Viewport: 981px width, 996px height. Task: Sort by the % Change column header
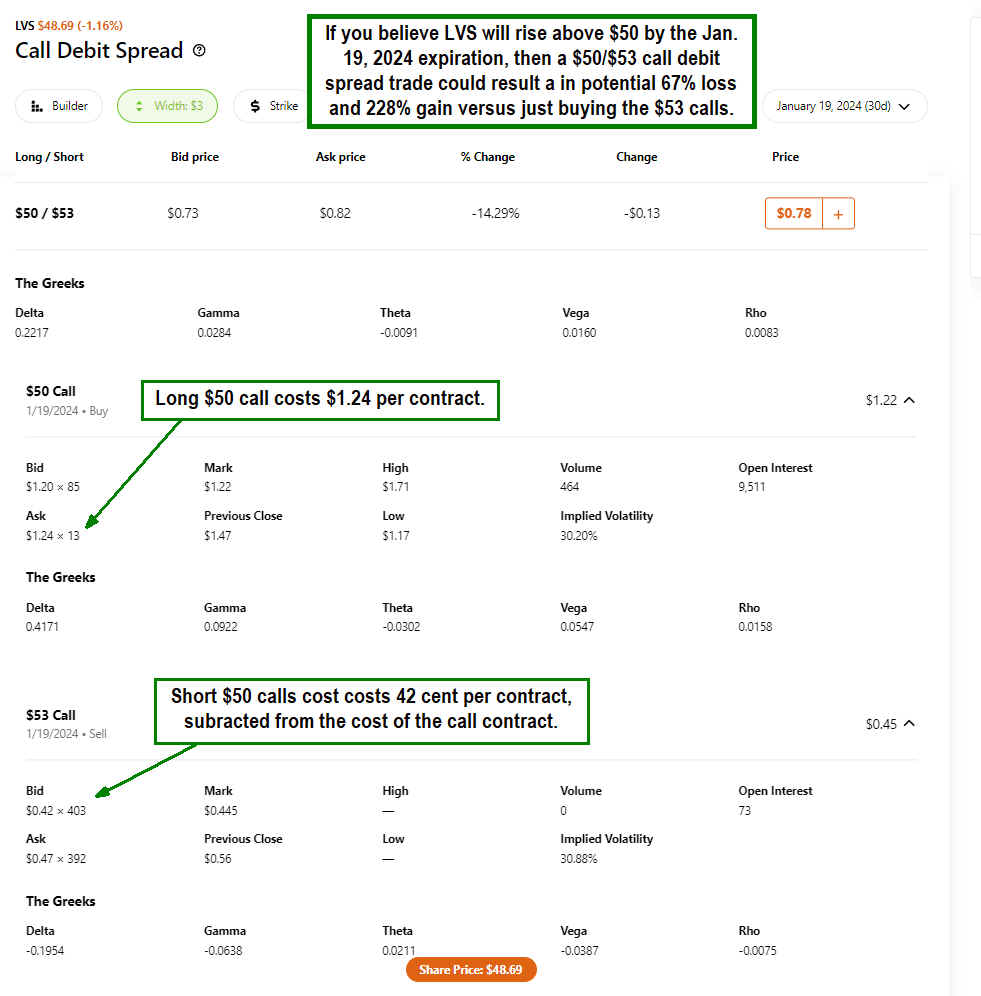pyautogui.click(x=488, y=157)
